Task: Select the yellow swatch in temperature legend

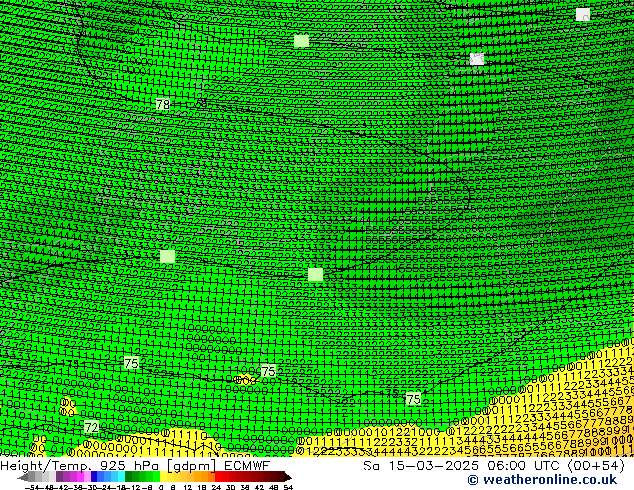Action: 163,477
